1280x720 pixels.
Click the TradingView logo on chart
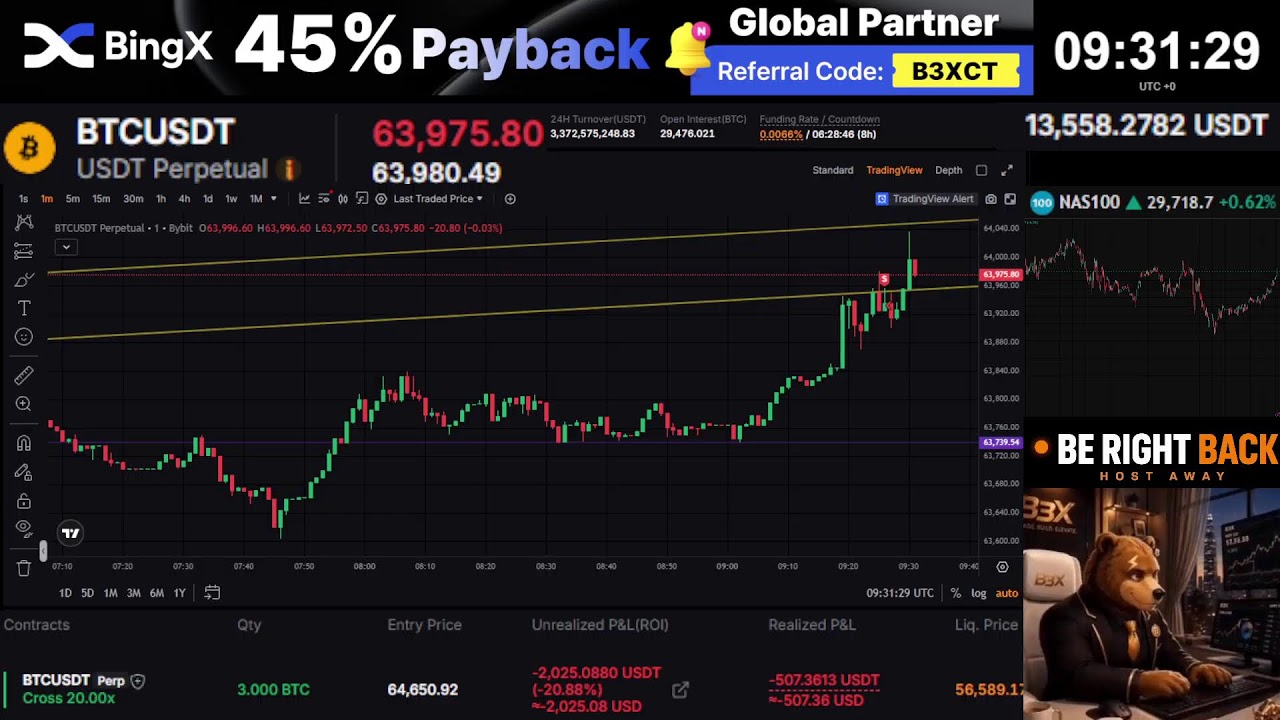click(70, 533)
